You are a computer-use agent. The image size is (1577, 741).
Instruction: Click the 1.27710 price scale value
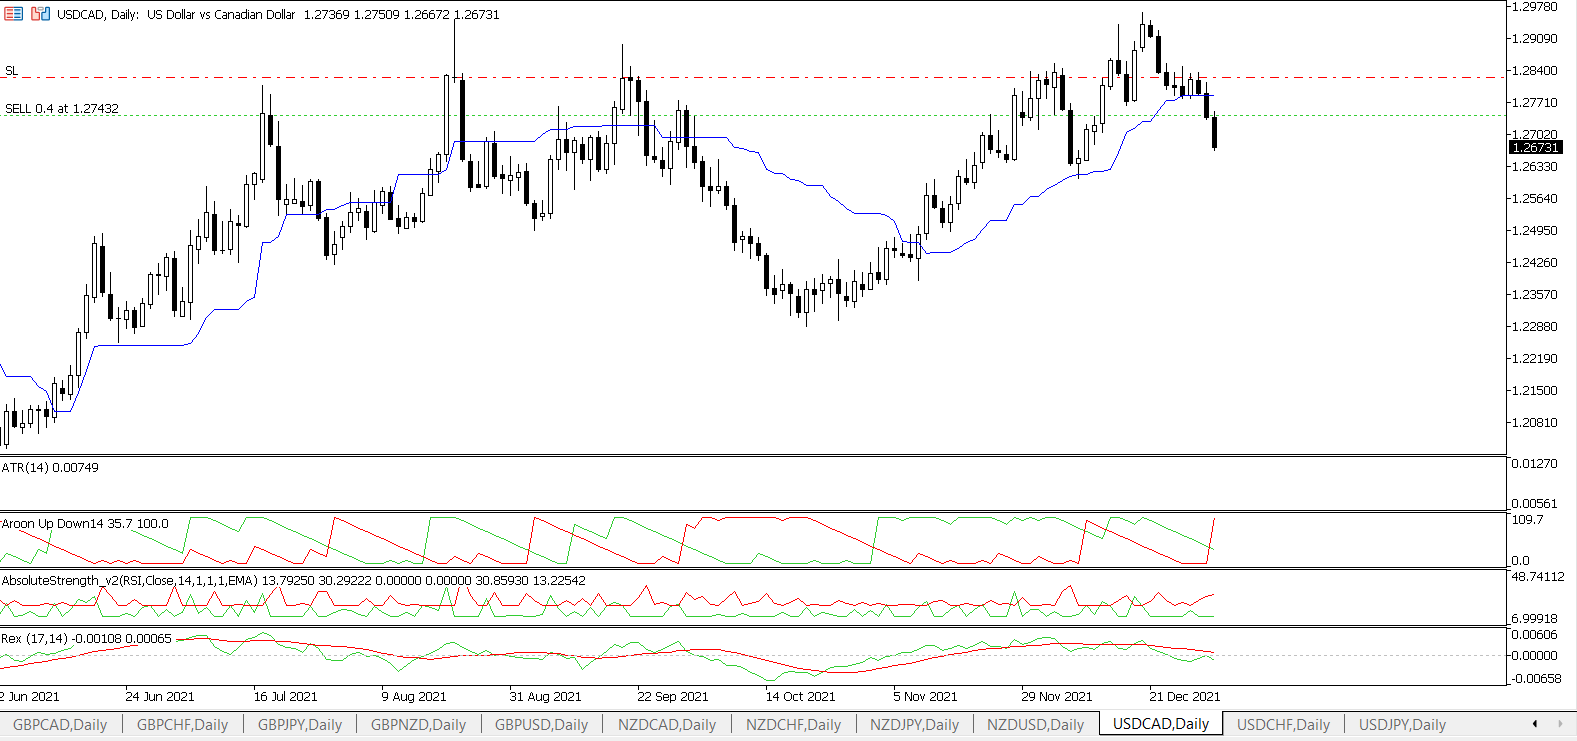[x=1534, y=103]
